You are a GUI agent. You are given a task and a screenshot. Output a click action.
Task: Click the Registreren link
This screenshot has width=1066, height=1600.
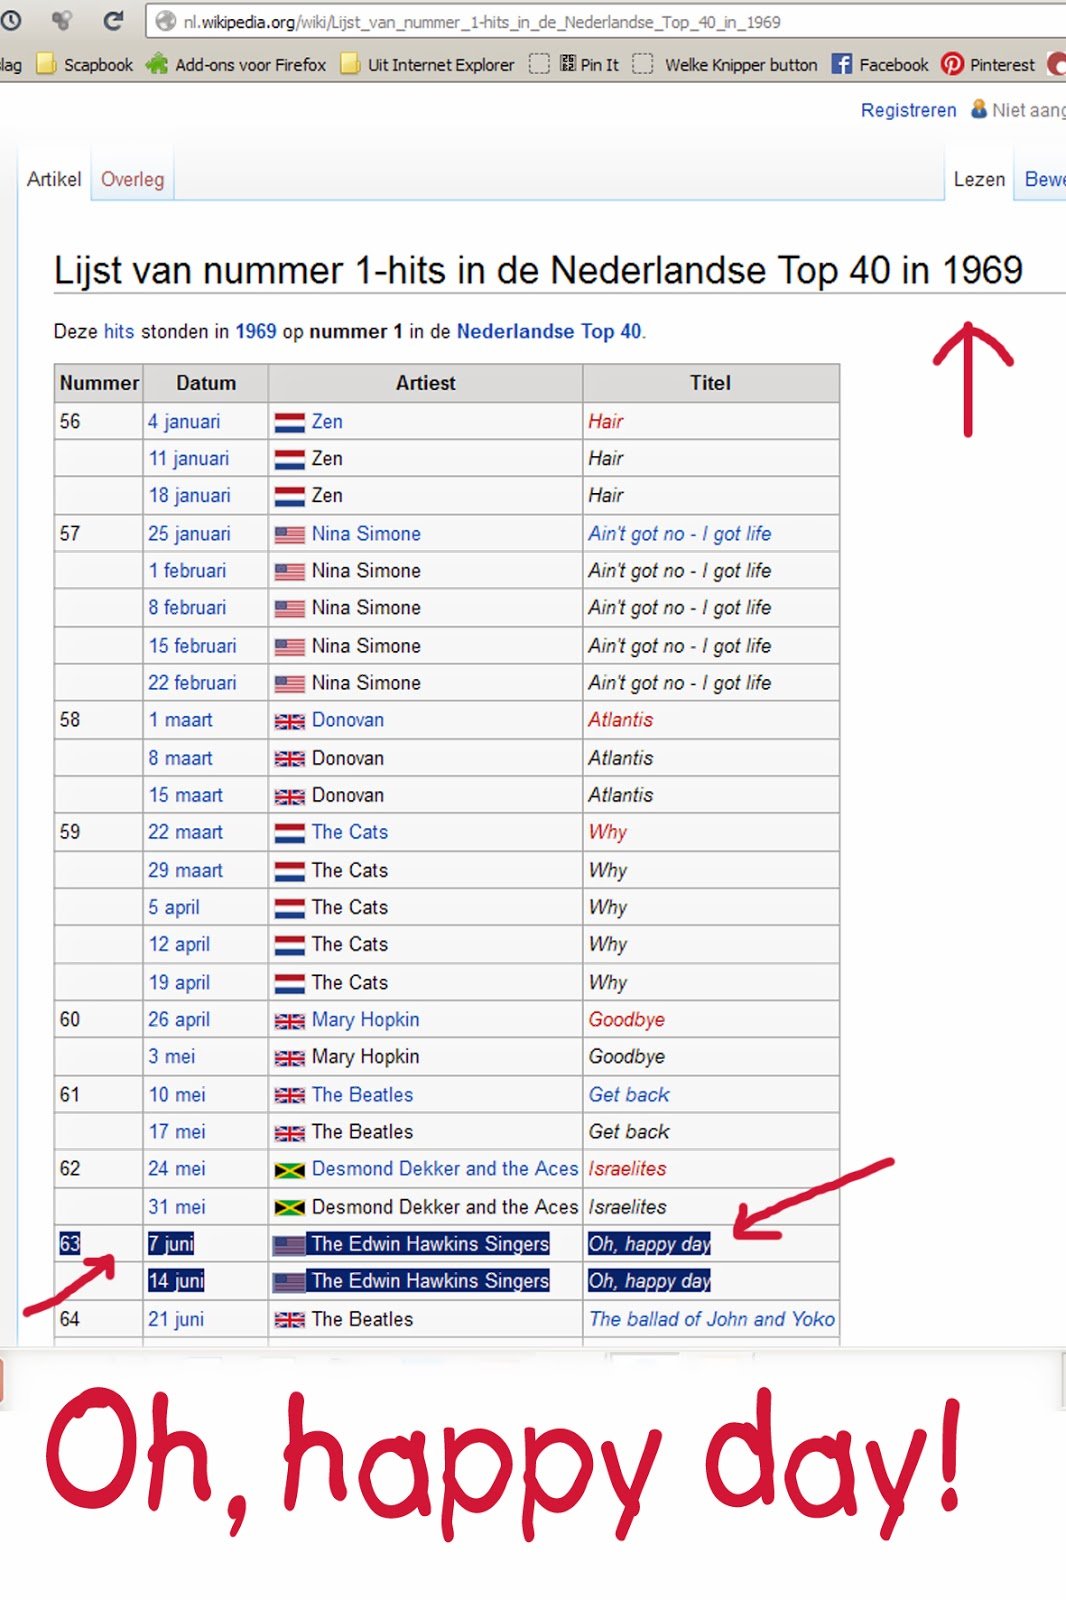click(908, 110)
